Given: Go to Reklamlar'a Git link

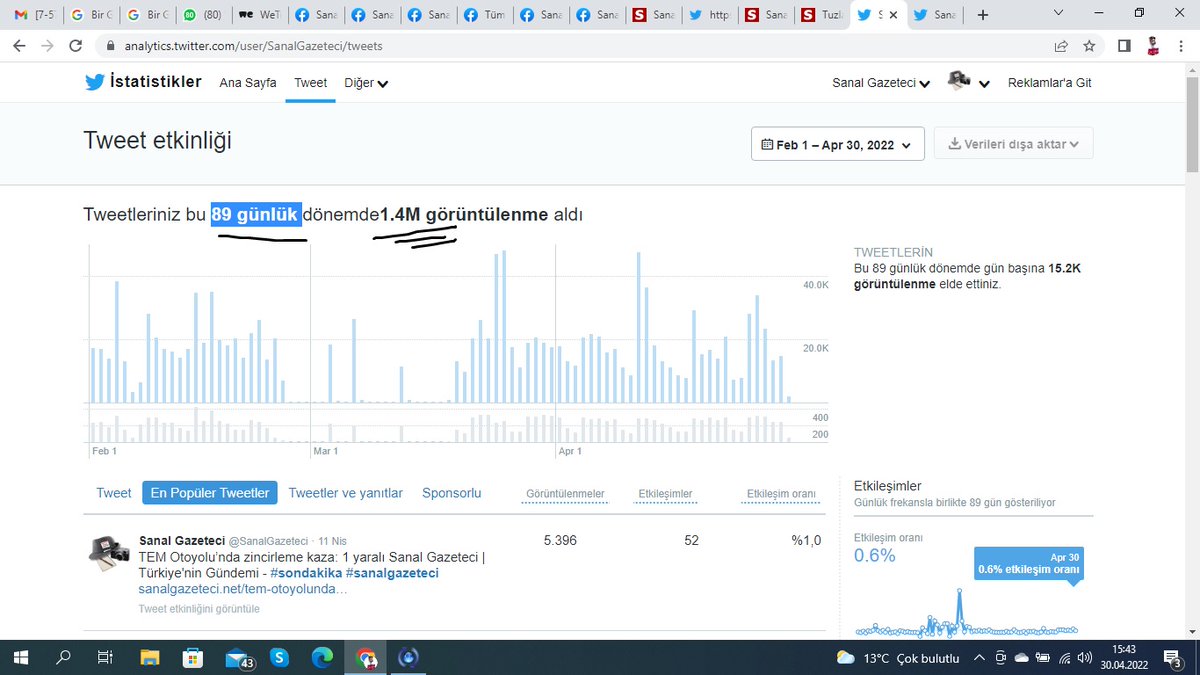Looking at the screenshot, I should pyautogui.click(x=1049, y=83).
